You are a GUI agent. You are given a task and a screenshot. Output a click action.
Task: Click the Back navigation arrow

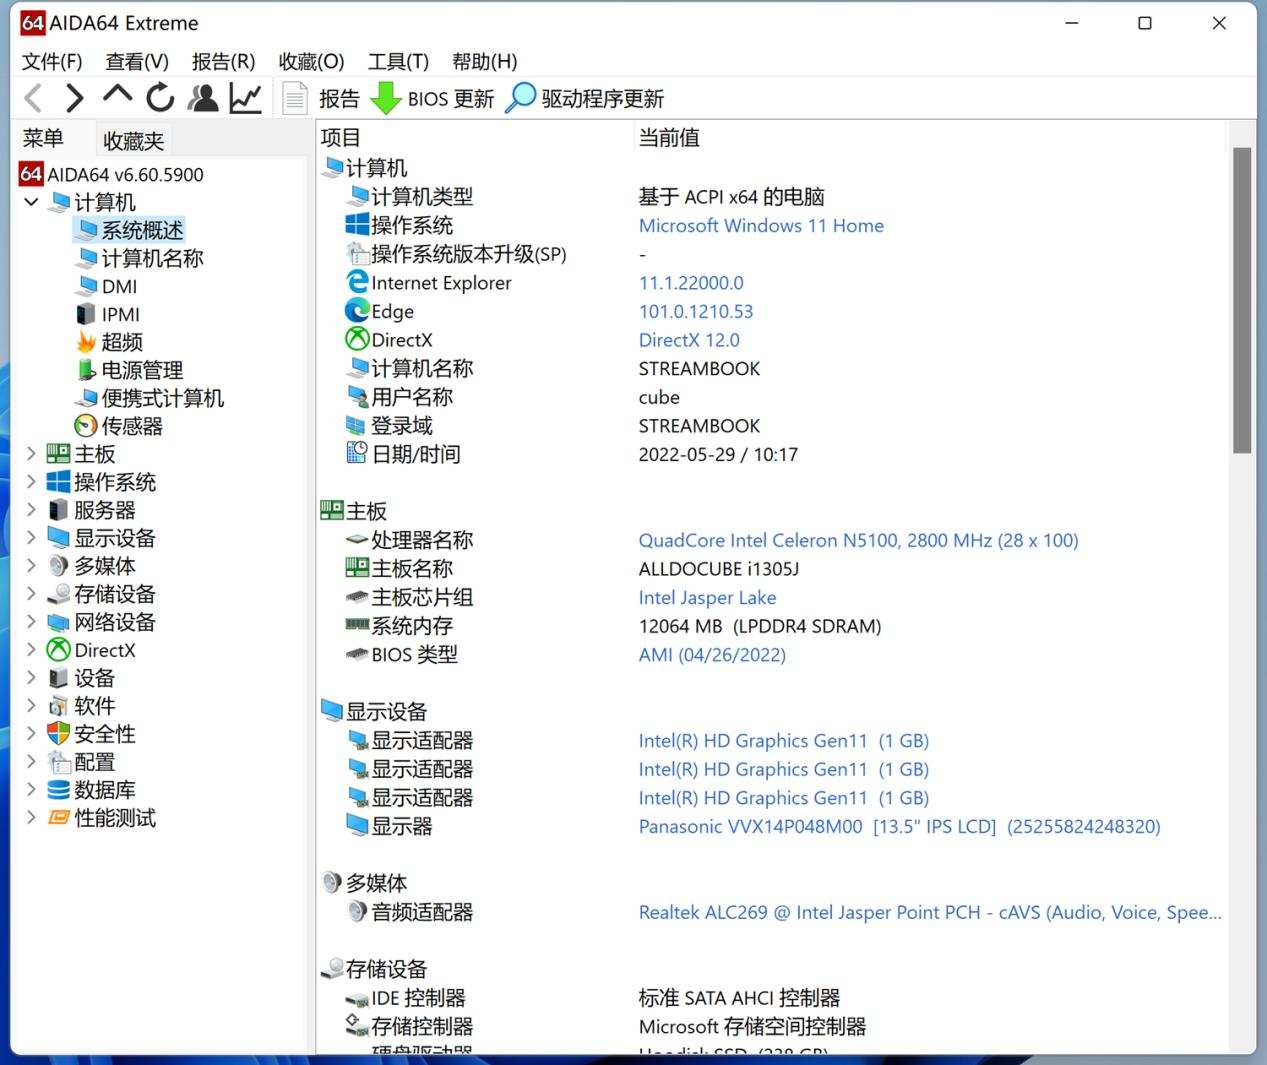33,98
